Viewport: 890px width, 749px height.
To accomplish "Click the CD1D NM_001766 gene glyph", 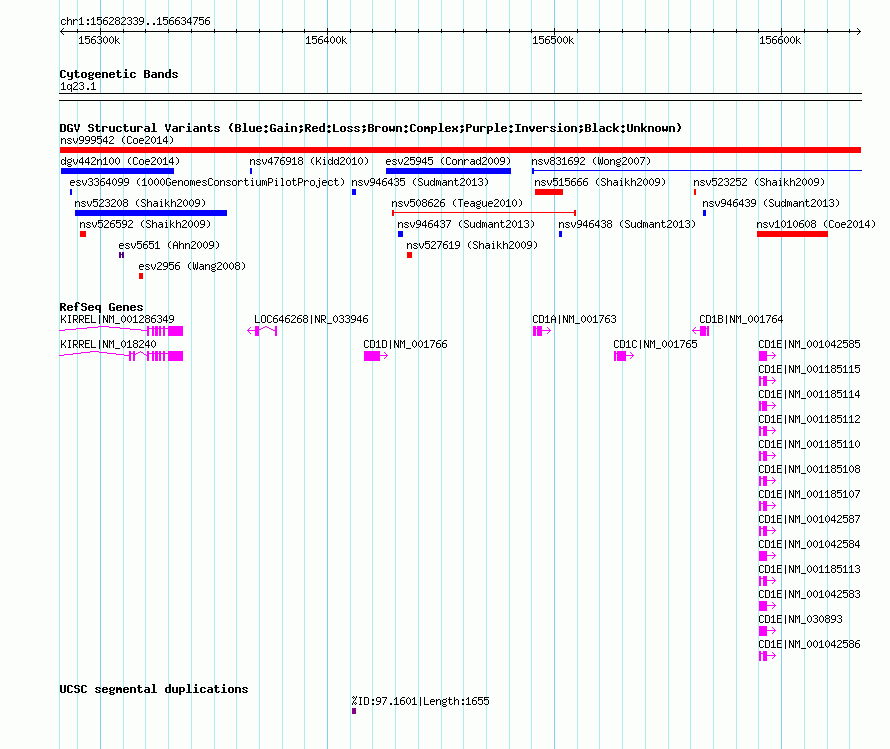I will pyautogui.click(x=376, y=356).
